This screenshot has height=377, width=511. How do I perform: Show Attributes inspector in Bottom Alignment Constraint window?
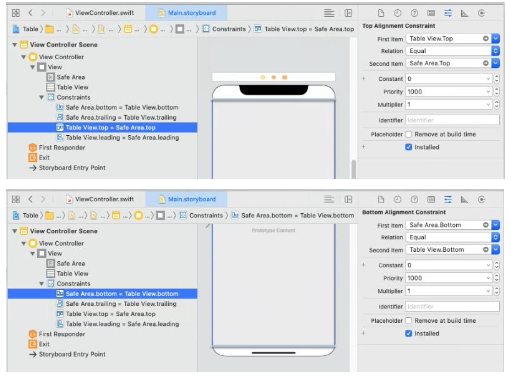click(448, 199)
